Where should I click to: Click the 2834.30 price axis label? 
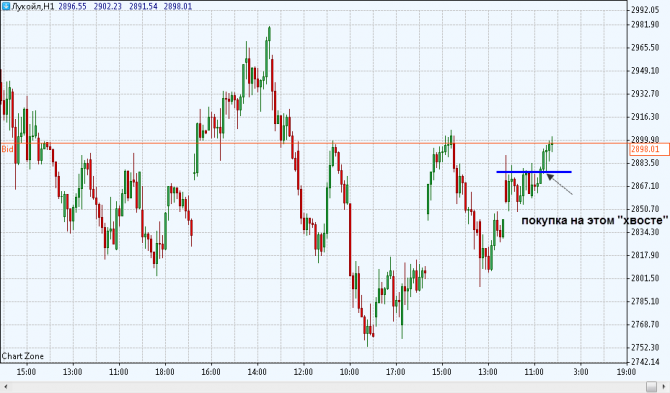click(645, 232)
